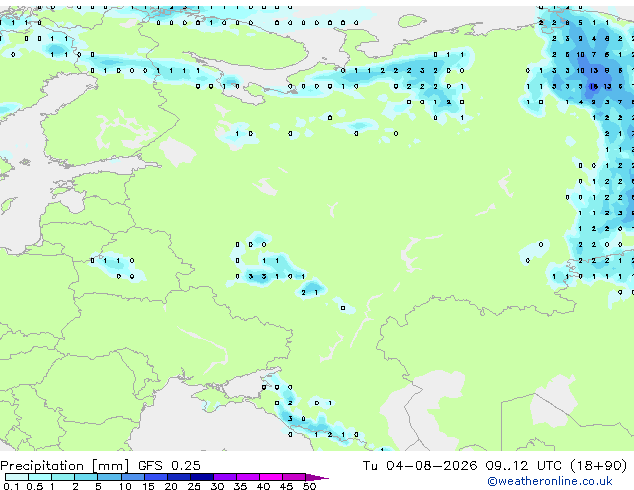Choose the 5–10 mm legend color box
Screen dimensions: 634x490
109,477
